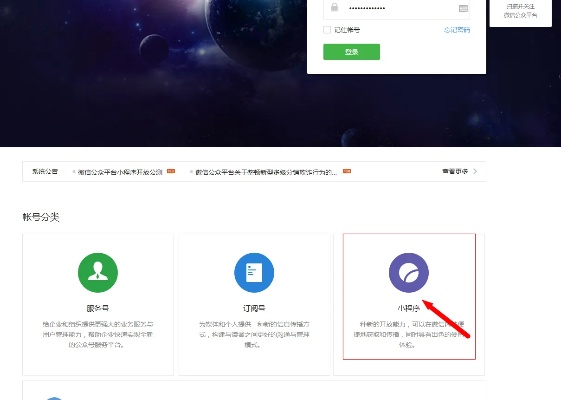Image resolution: width=561 pixels, height=400 pixels.
Task: Tick the 记住帐号 remember account checkbox
Action: 327,30
